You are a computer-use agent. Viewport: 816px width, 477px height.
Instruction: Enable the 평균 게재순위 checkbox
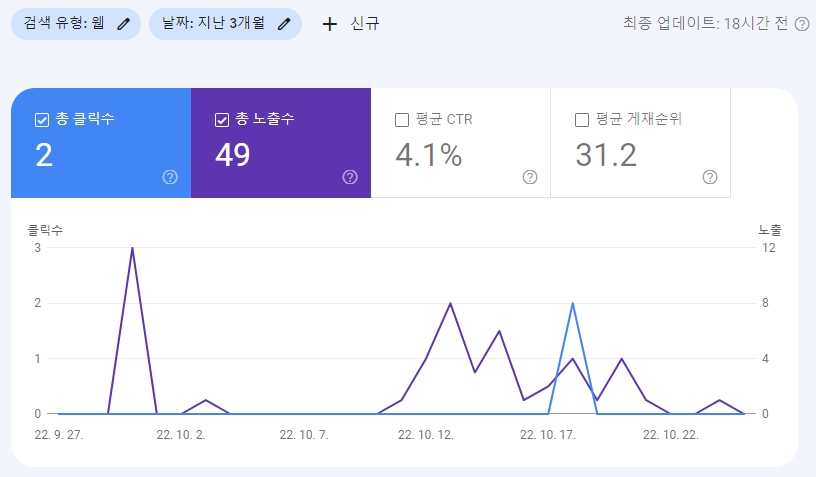582,120
